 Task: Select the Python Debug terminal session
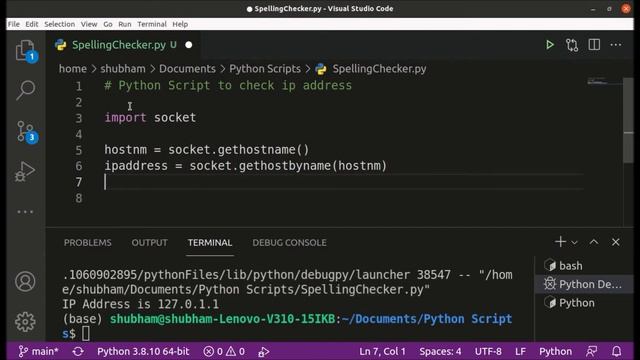click(x=584, y=284)
